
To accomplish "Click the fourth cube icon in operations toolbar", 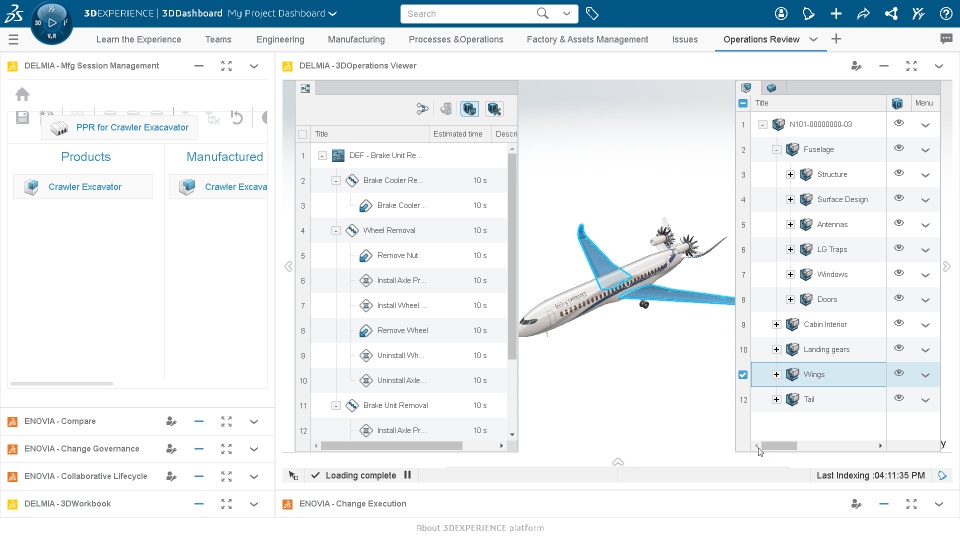I will pyautogui.click(x=494, y=109).
